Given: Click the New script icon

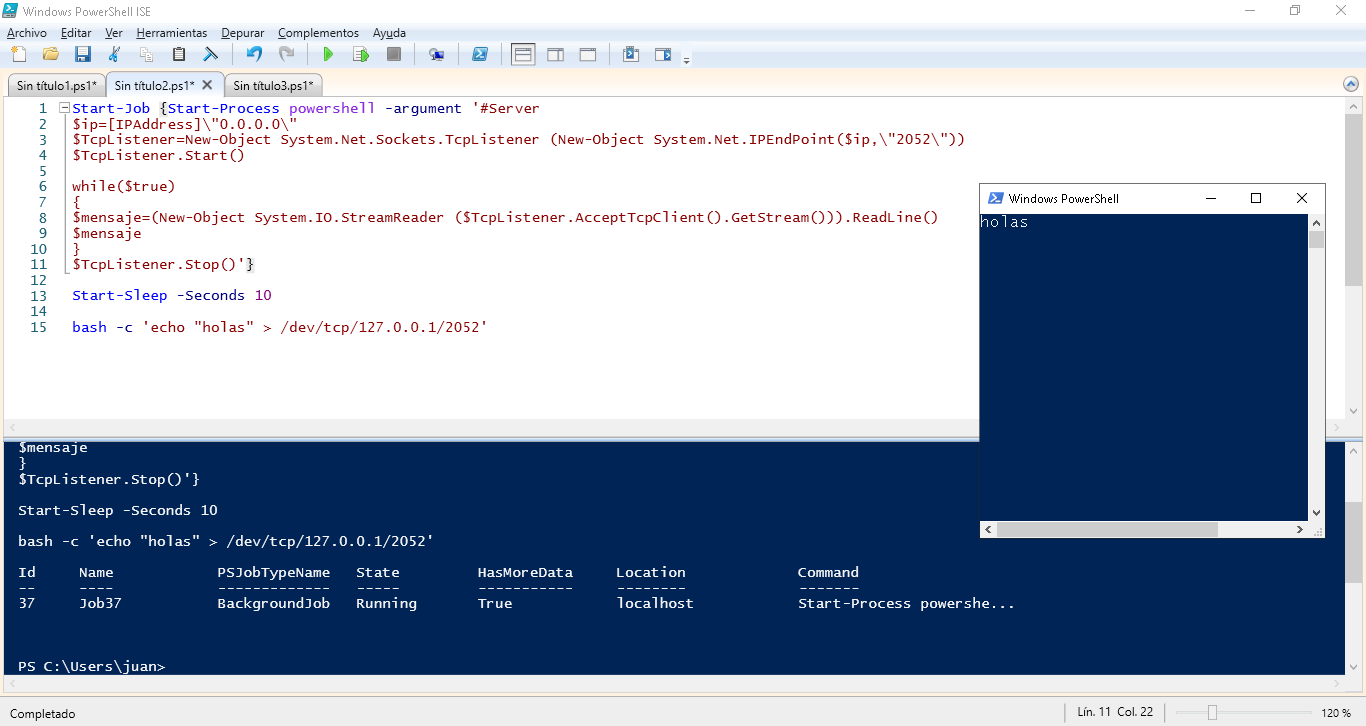Looking at the screenshot, I should point(18,54).
